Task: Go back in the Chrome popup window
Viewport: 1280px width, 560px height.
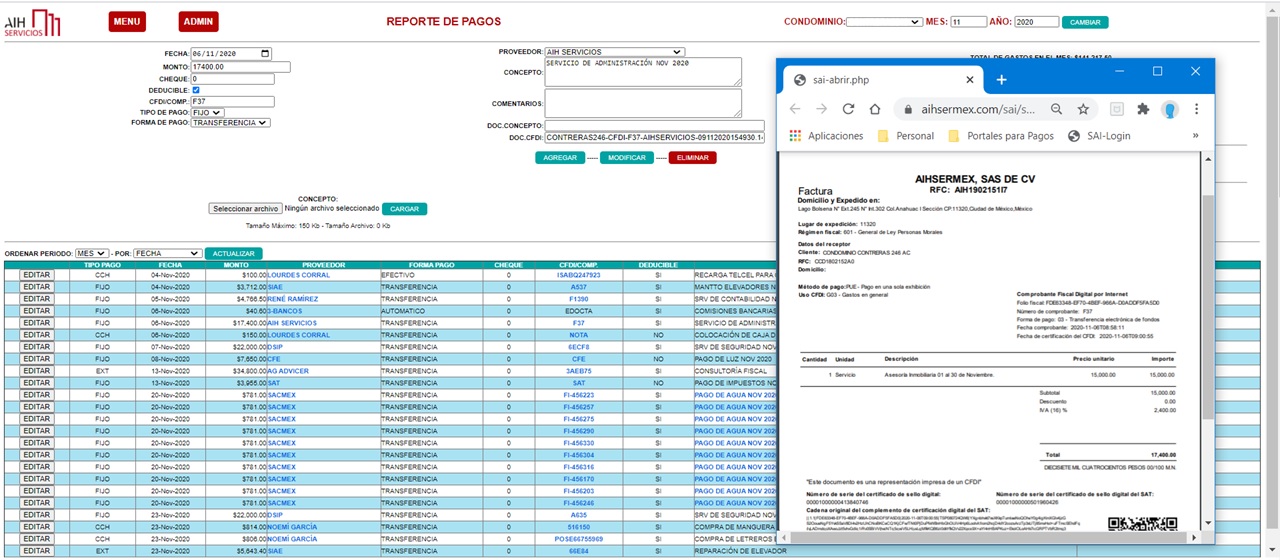Action: [x=795, y=109]
